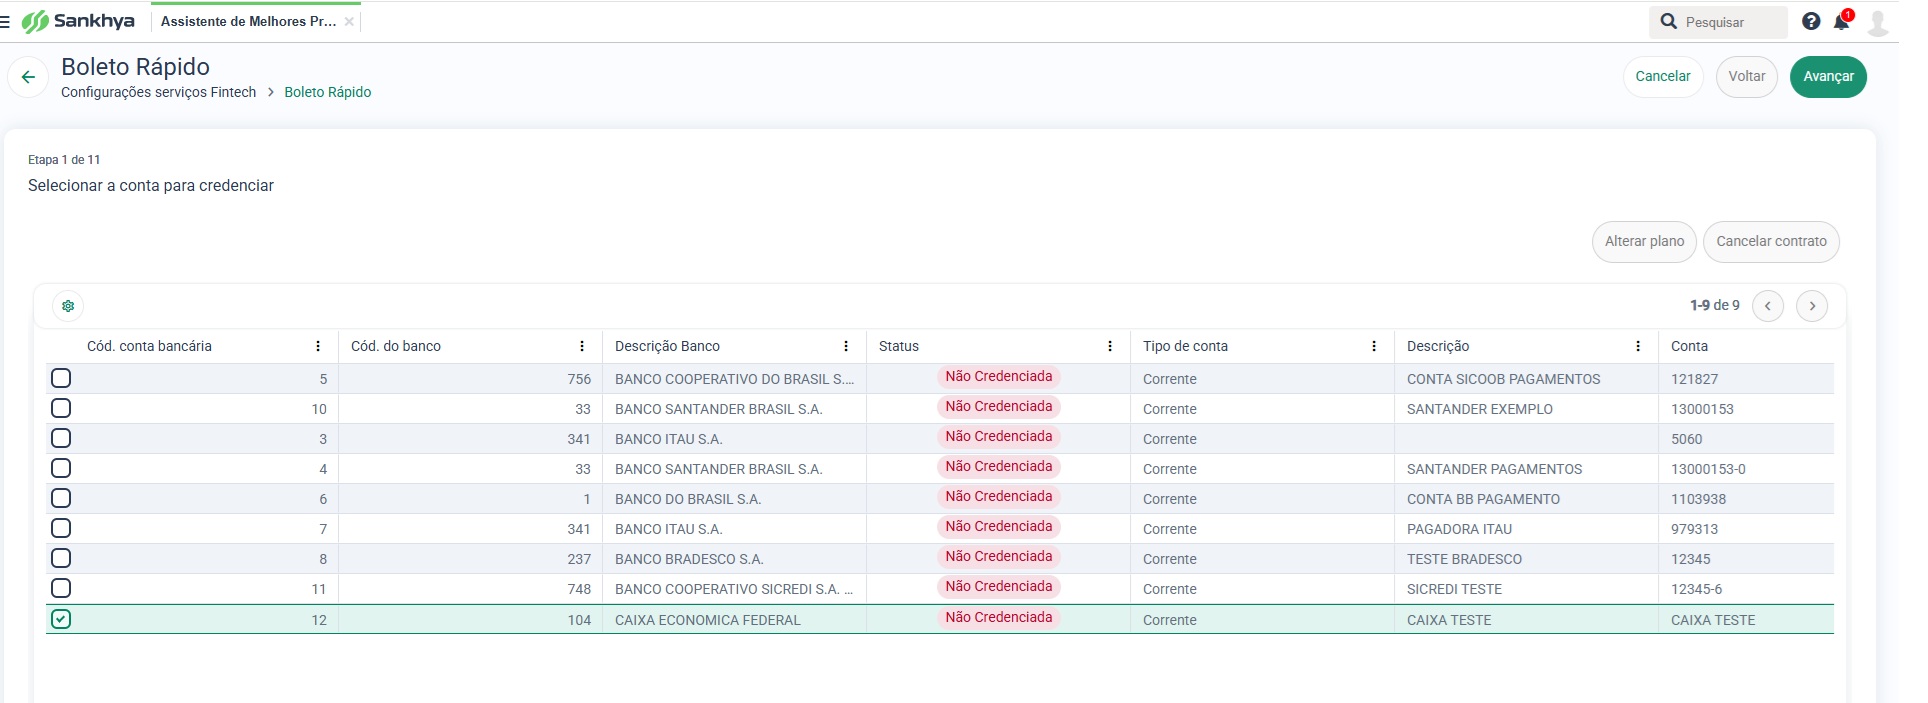Click conta value 1103938

tap(1698, 499)
